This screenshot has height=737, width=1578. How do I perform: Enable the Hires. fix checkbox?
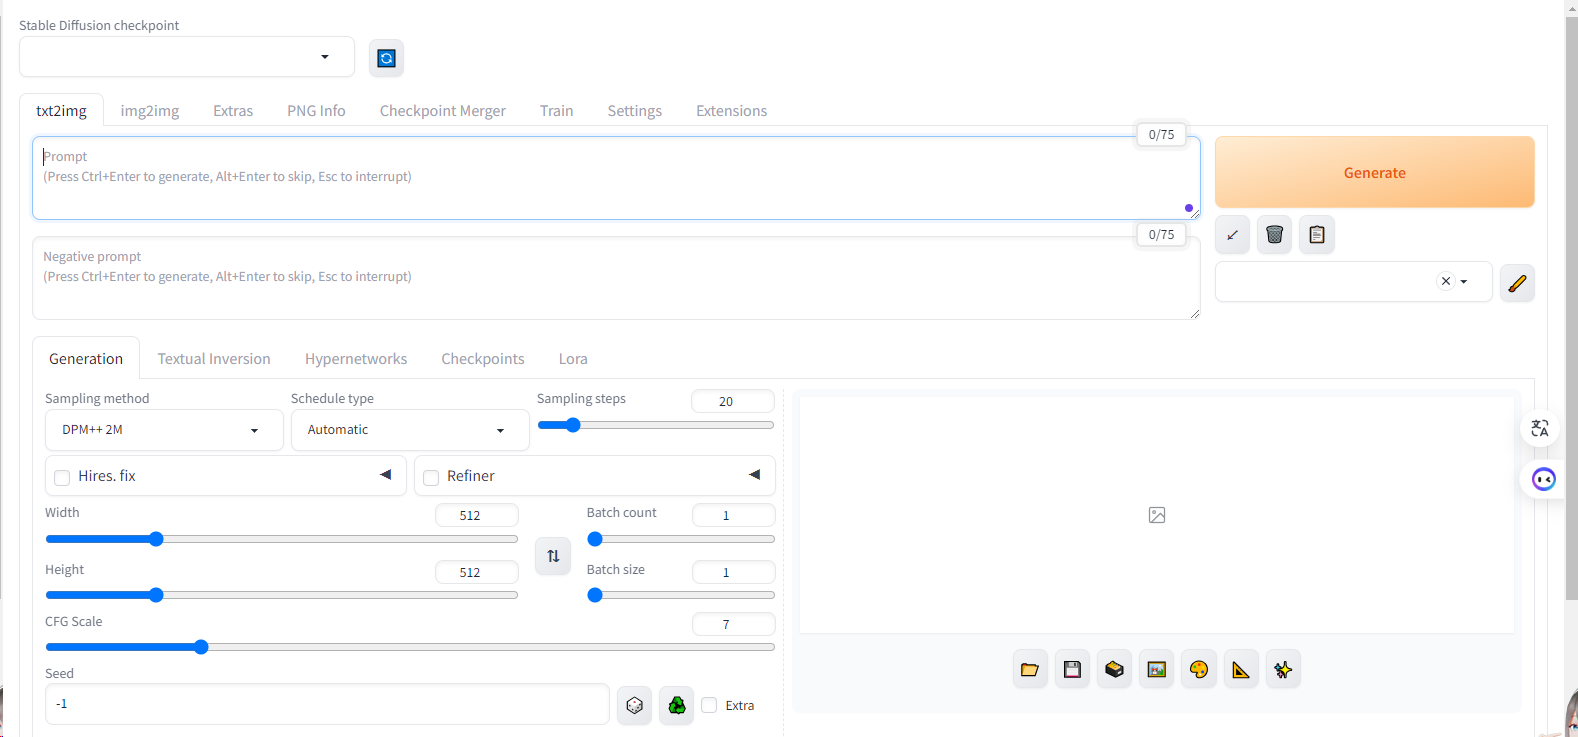tap(62, 478)
